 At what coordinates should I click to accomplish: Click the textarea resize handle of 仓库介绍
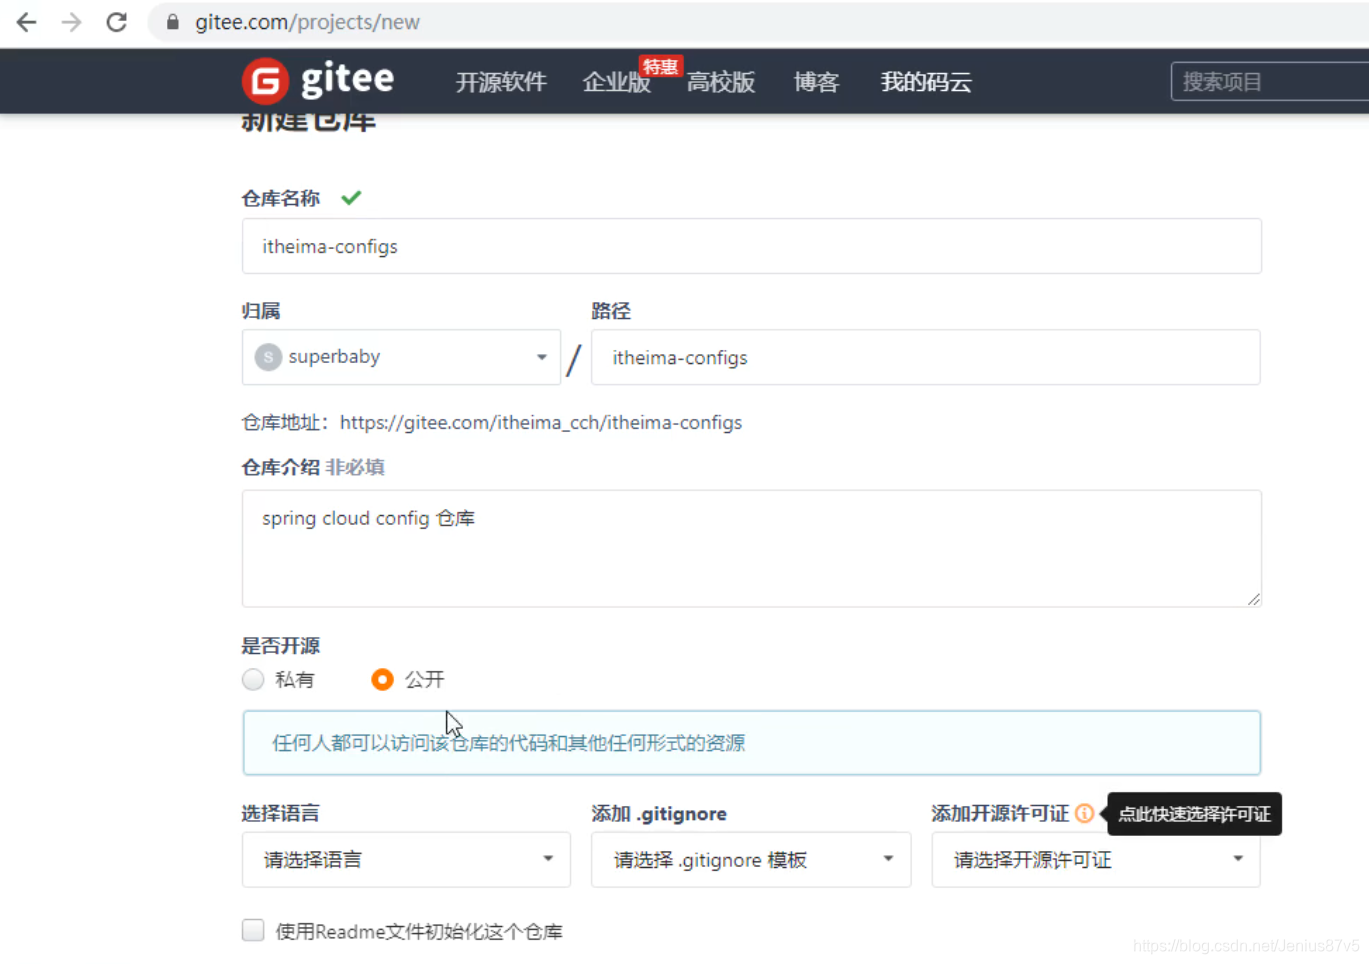(1254, 599)
